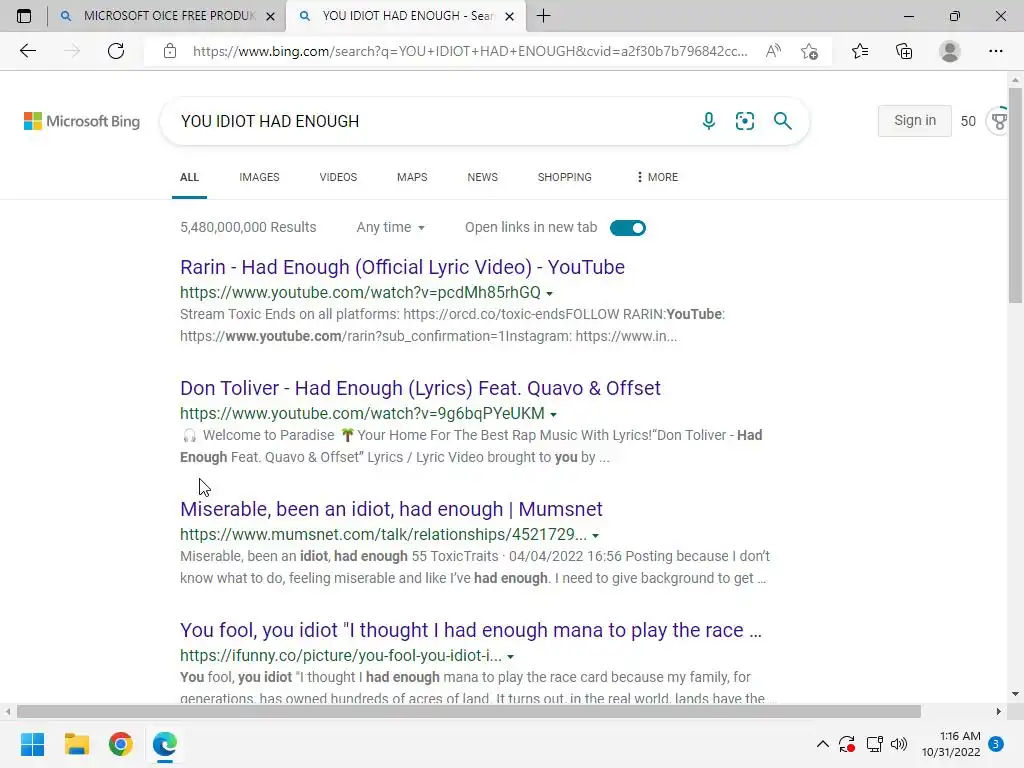Open the MORE search categories menu
This screenshot has width=1024, height=768.
point(657,177)
